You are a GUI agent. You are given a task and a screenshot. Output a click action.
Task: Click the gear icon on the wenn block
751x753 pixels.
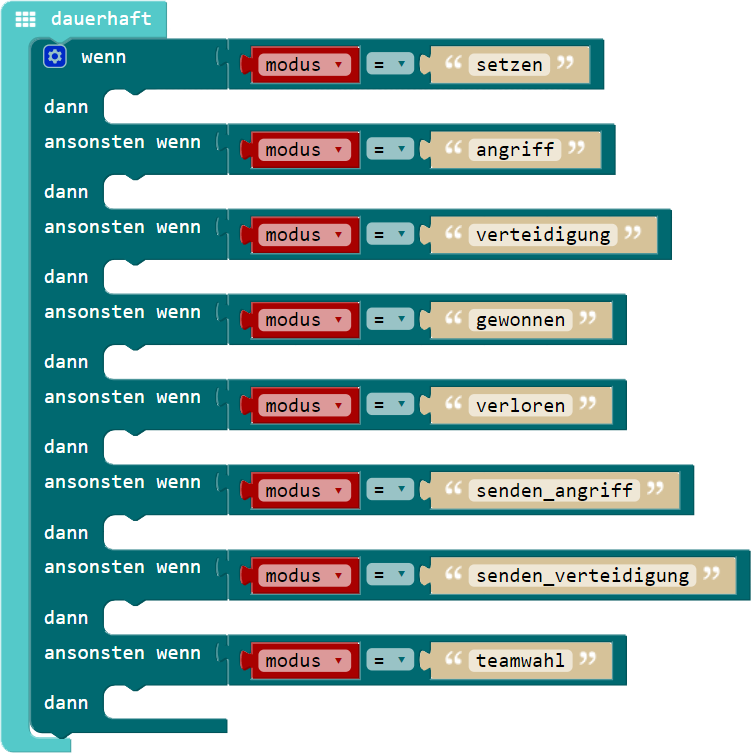click(54, 57)
